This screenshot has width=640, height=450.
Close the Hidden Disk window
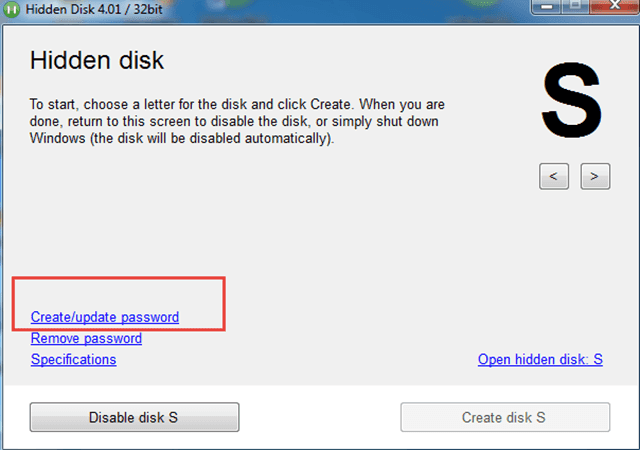click(614, 6)
